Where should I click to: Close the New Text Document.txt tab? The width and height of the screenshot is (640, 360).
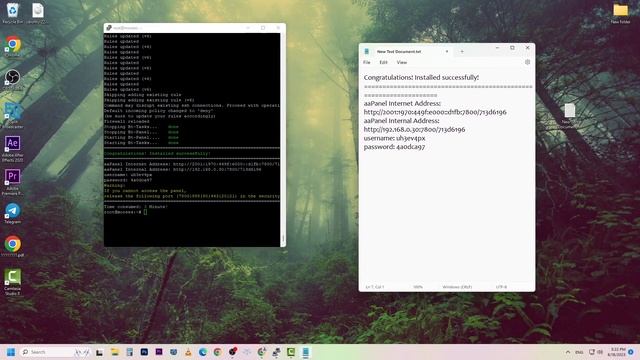447,51
